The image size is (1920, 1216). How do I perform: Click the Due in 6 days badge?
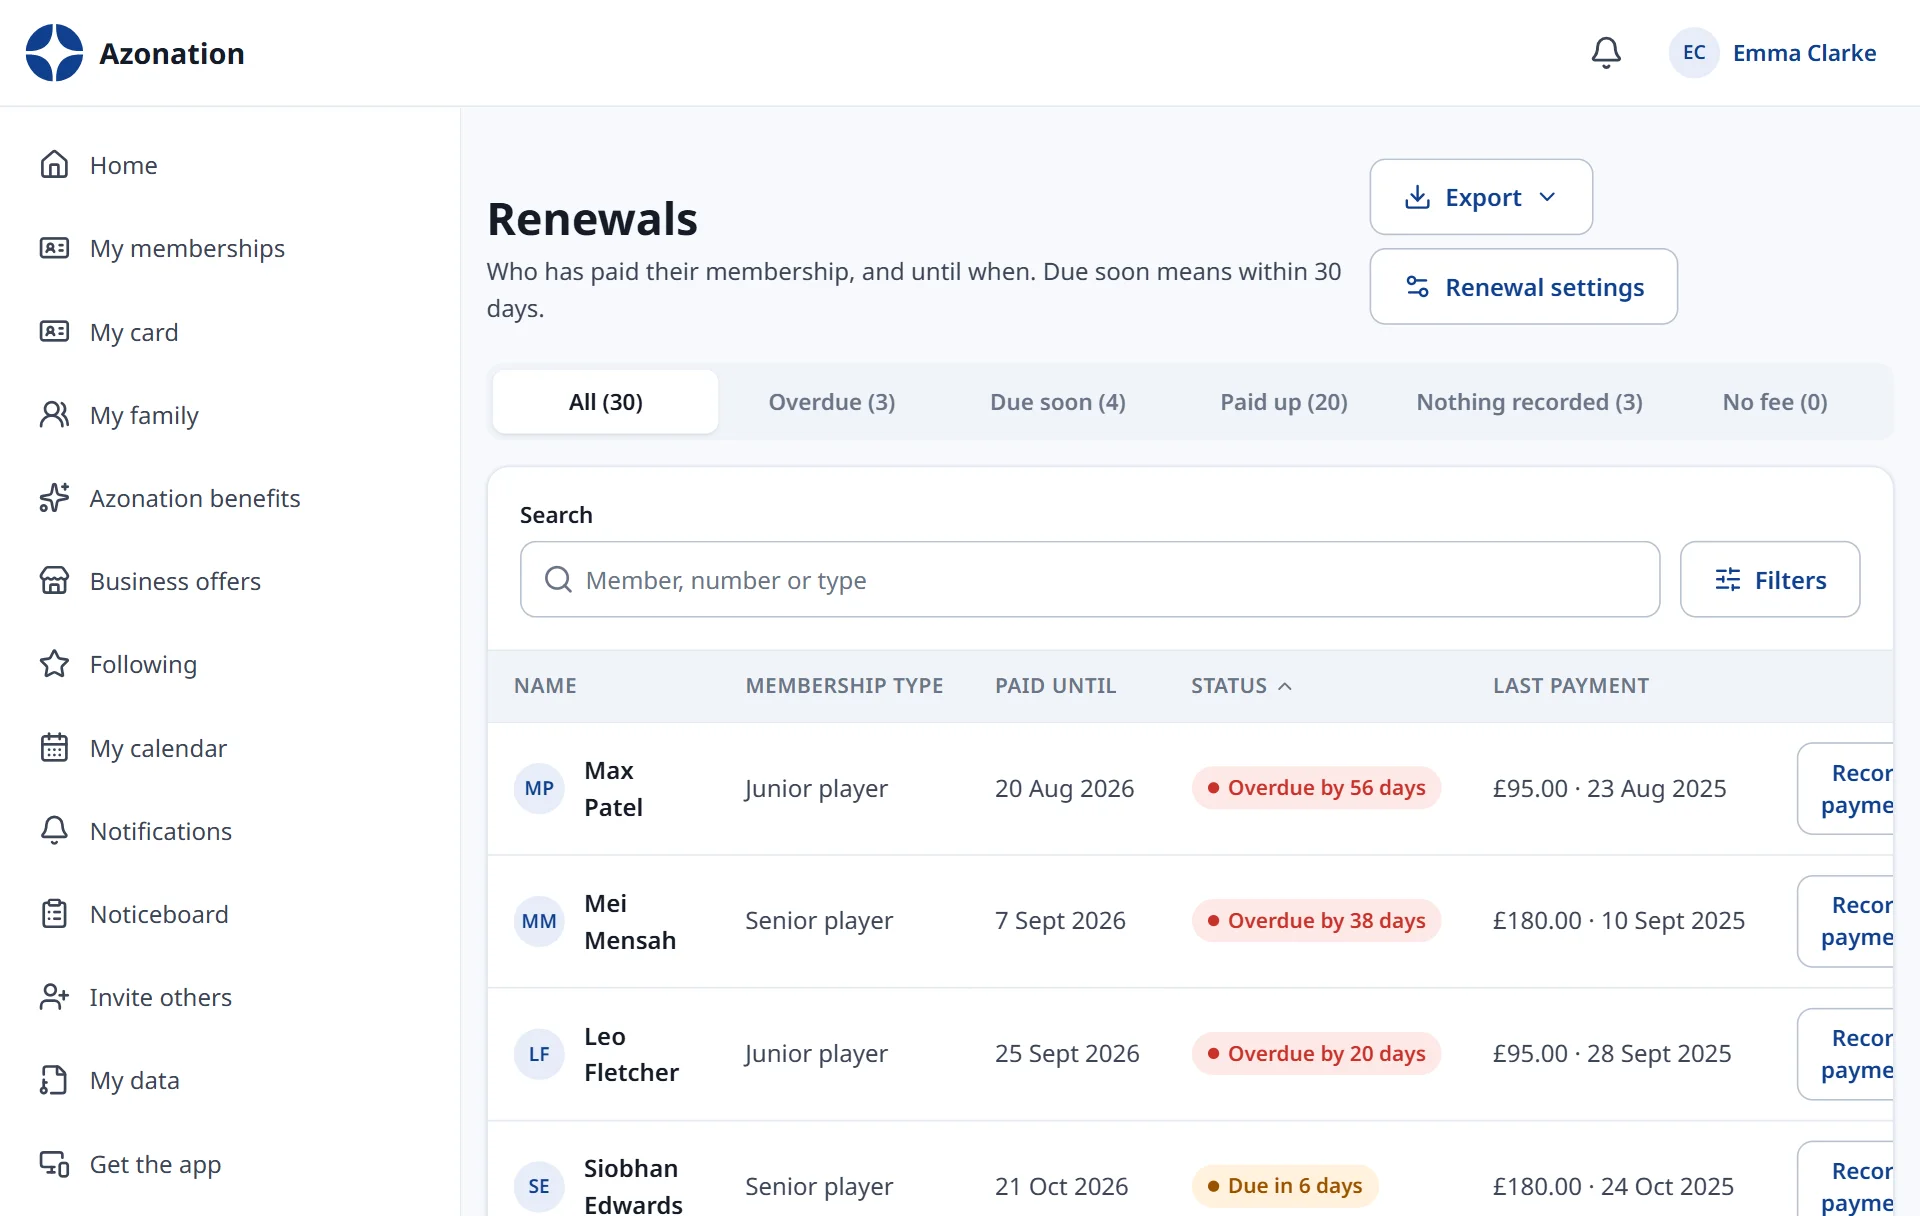click(x=1285, y=1186)
